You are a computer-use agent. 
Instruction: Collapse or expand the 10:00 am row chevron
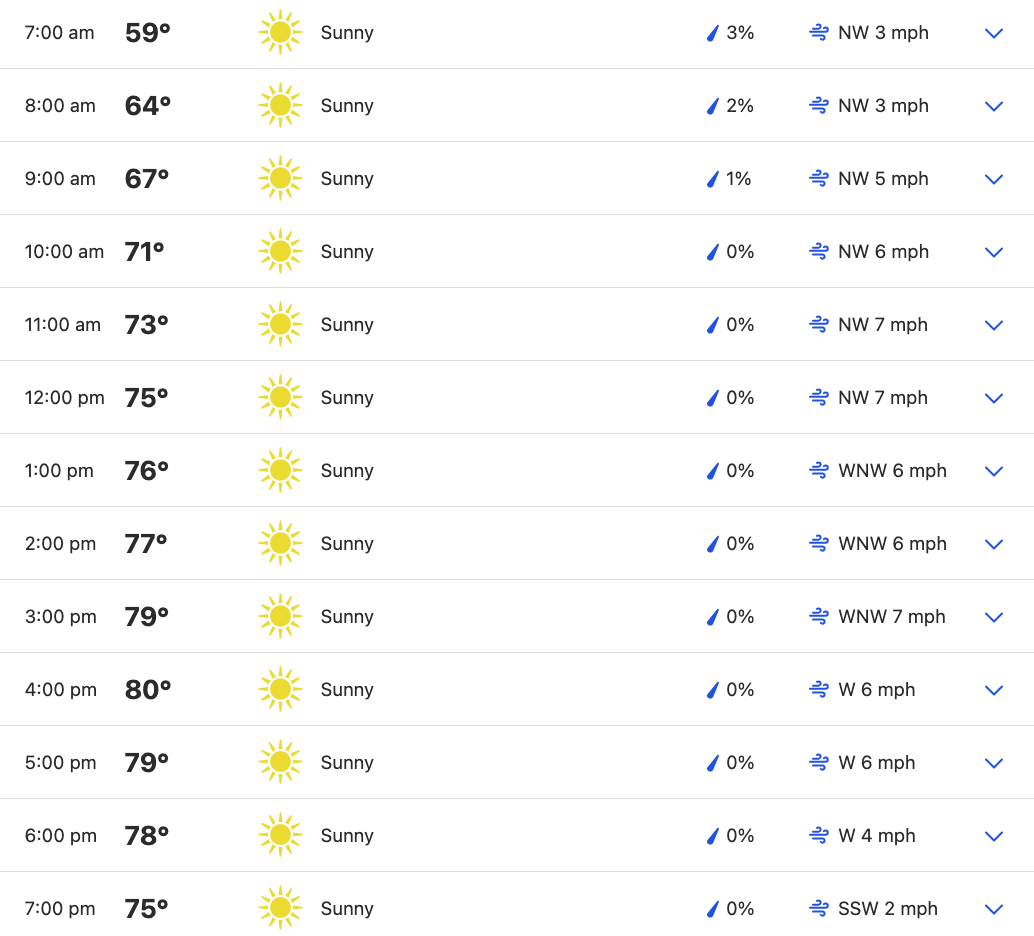click(993, 252)
